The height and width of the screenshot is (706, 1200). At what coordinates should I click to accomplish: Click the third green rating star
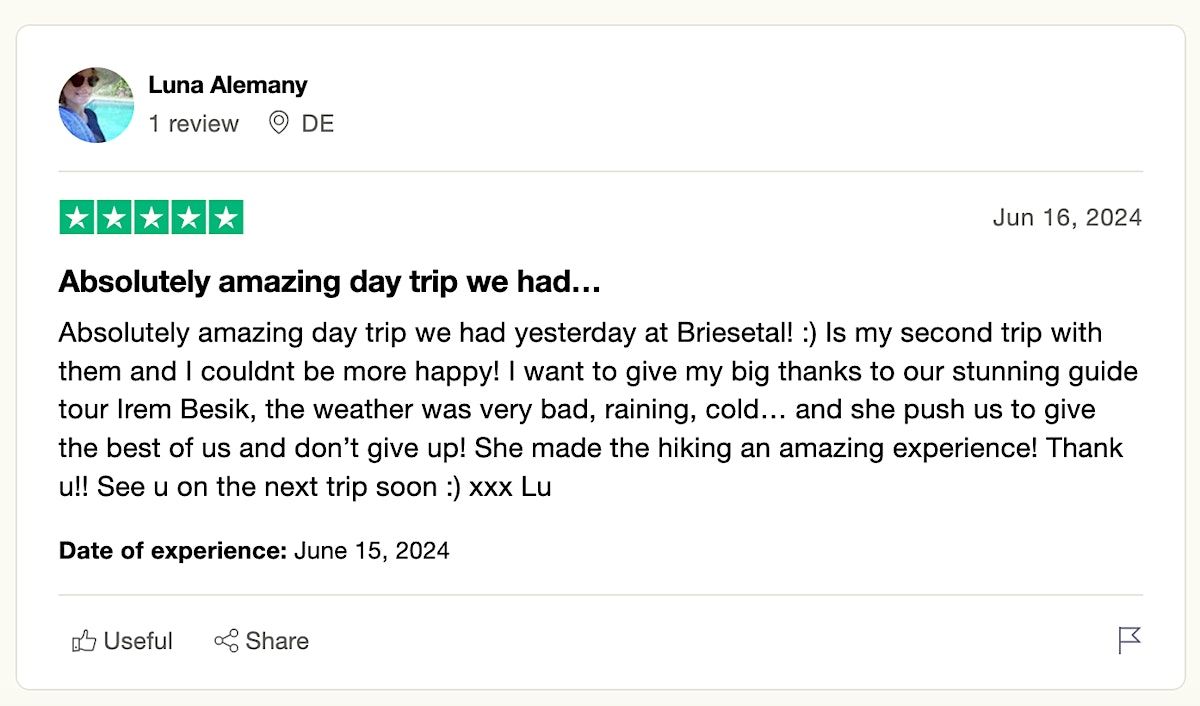tap(151, 218)
